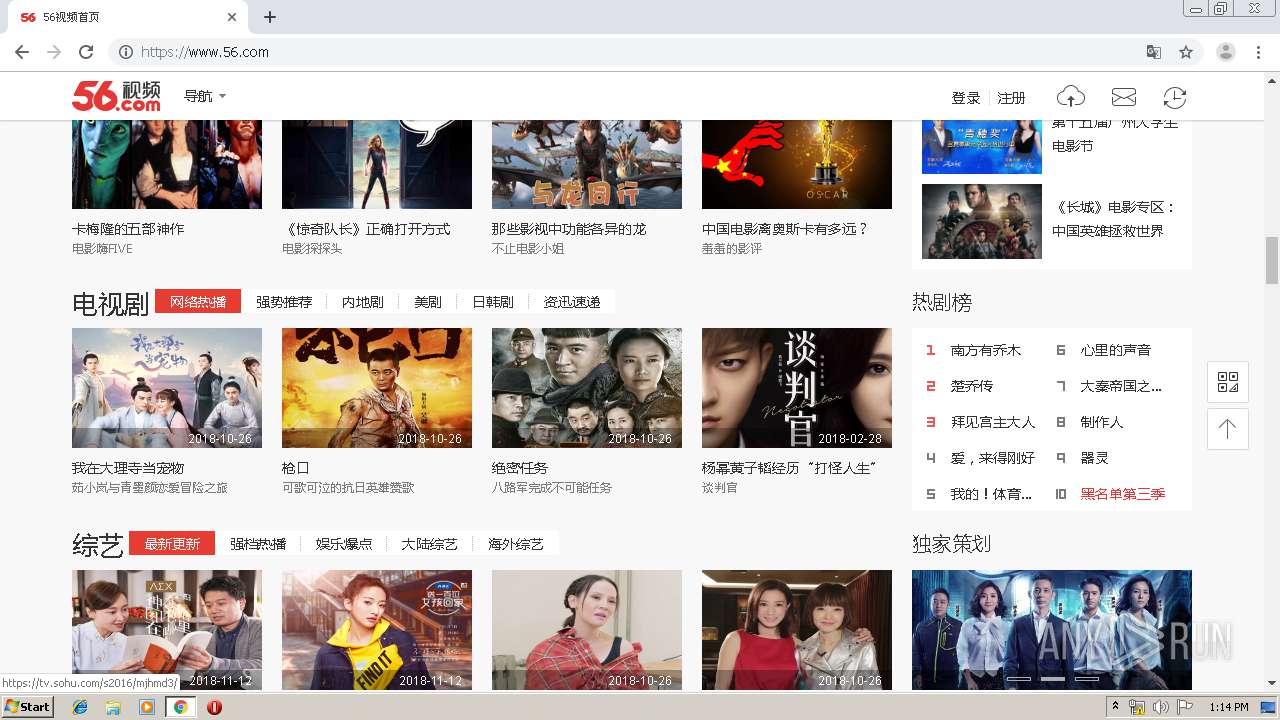Open 制作人 in hot drama list
The image size is (1280, 720).
[1102, 422]
